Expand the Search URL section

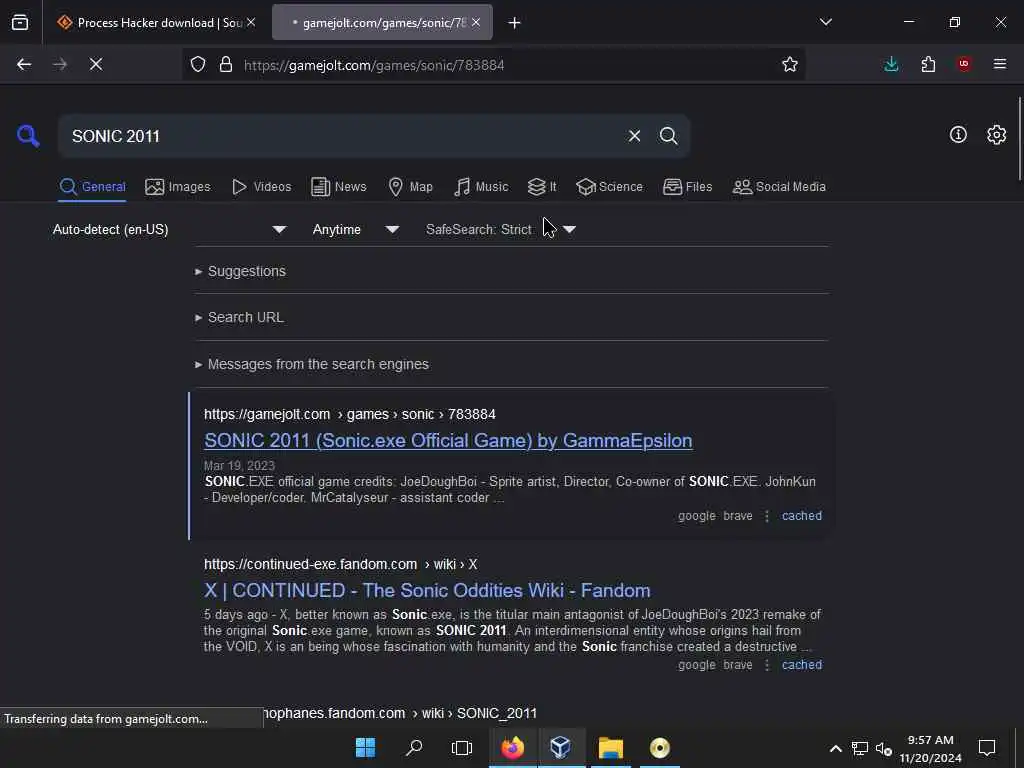[239, 317]
